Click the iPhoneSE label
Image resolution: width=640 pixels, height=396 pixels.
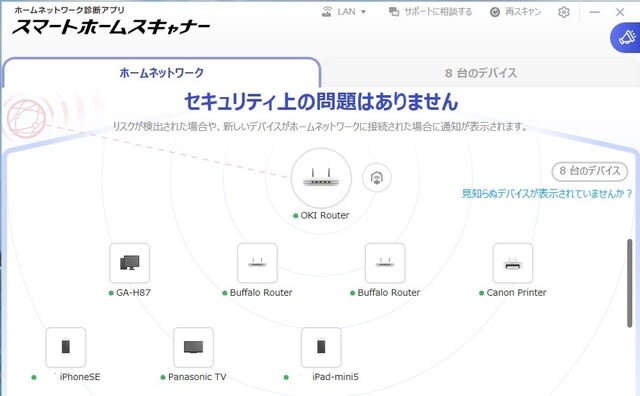coord(80,377)
